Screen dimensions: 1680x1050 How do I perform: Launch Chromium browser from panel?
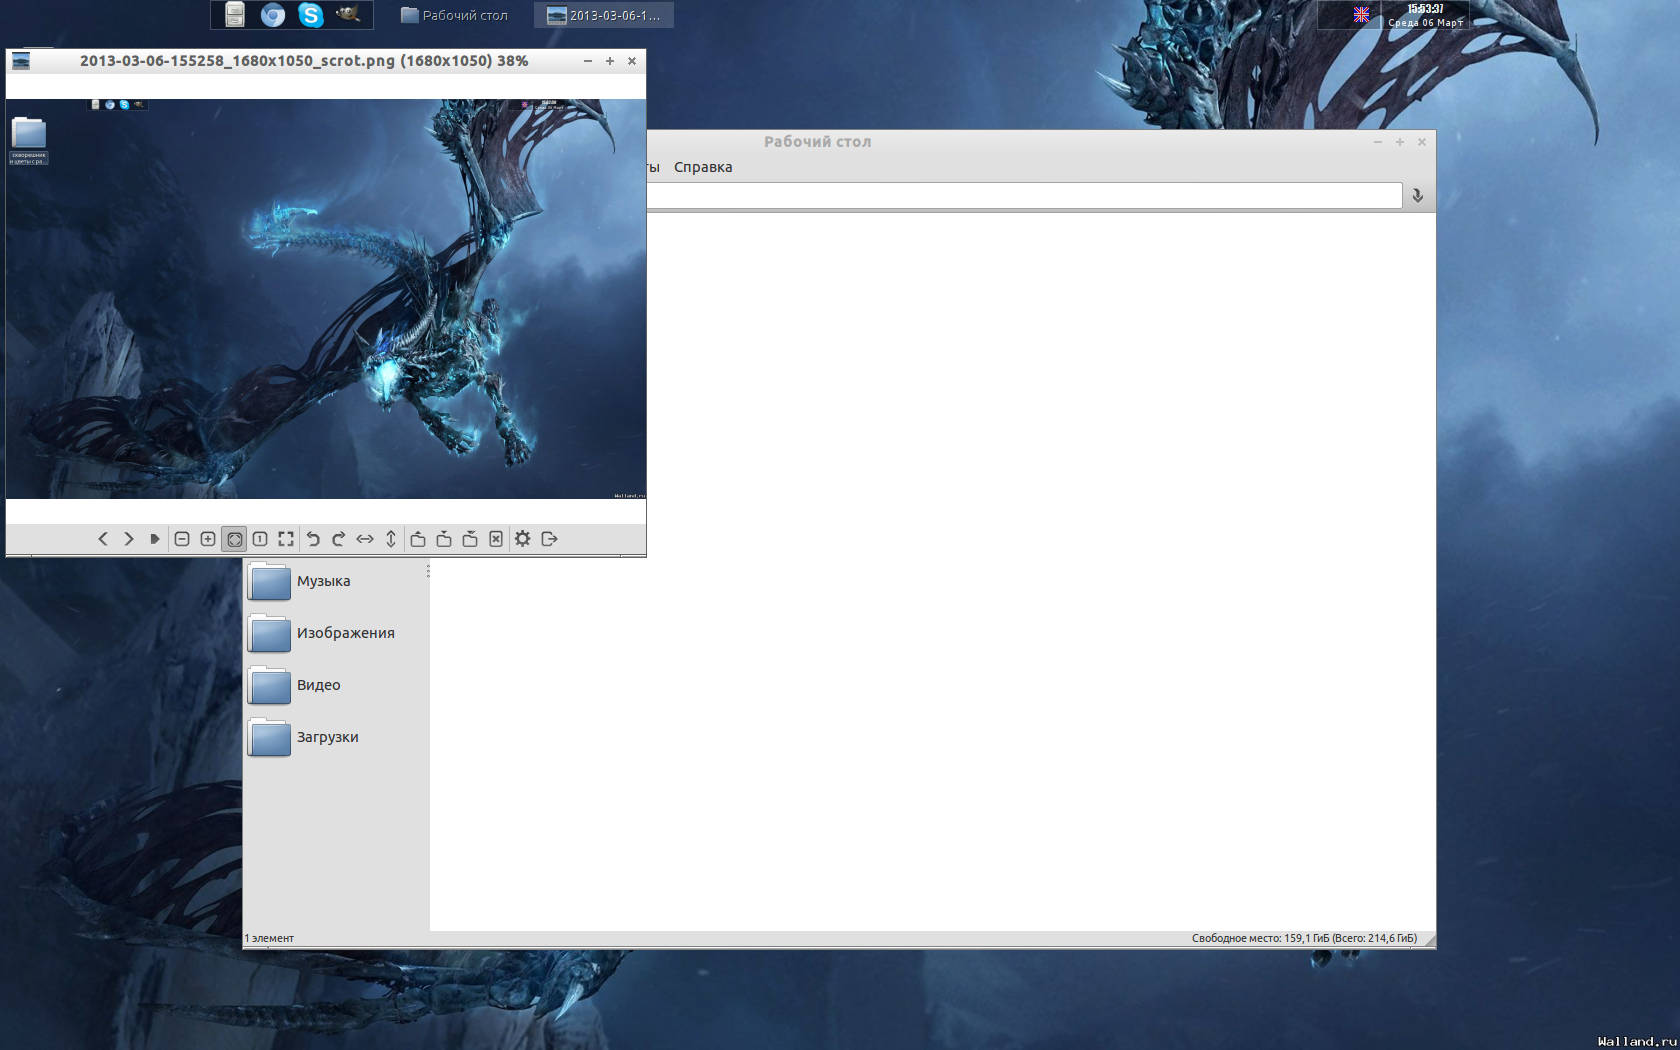273,14
